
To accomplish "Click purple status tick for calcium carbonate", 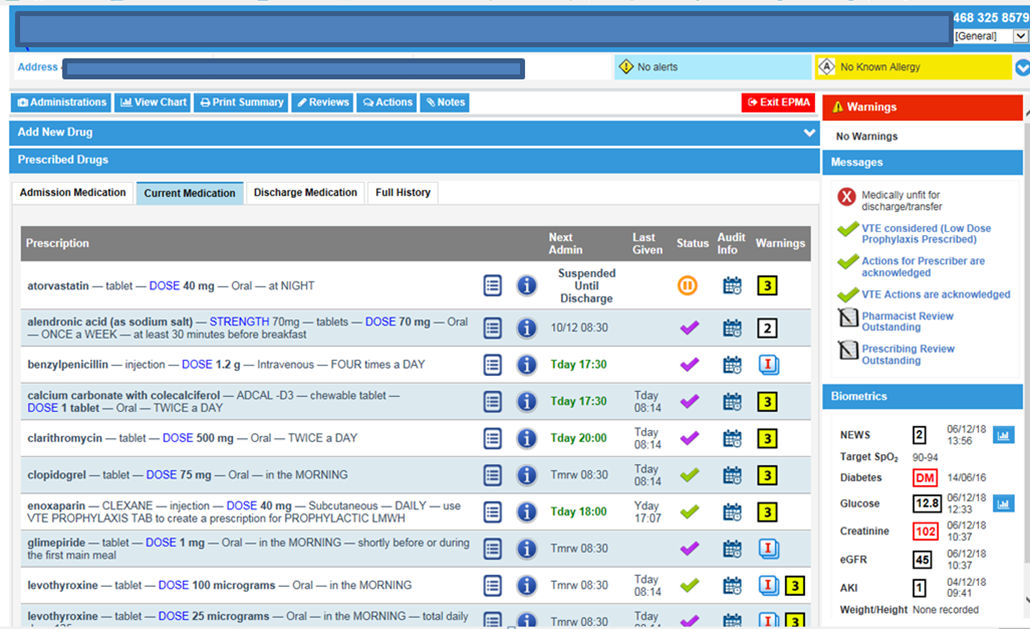I will click(x=689, y=401).
